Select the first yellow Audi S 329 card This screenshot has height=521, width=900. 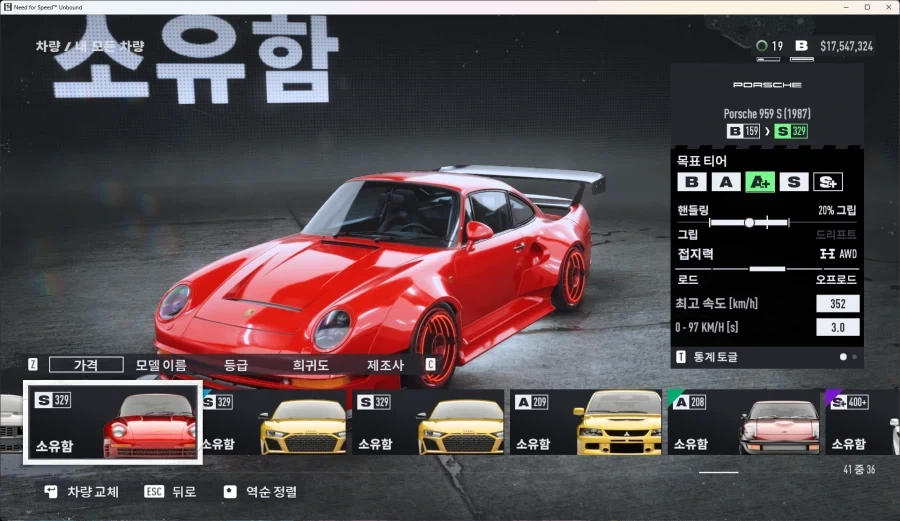(274, 422)
